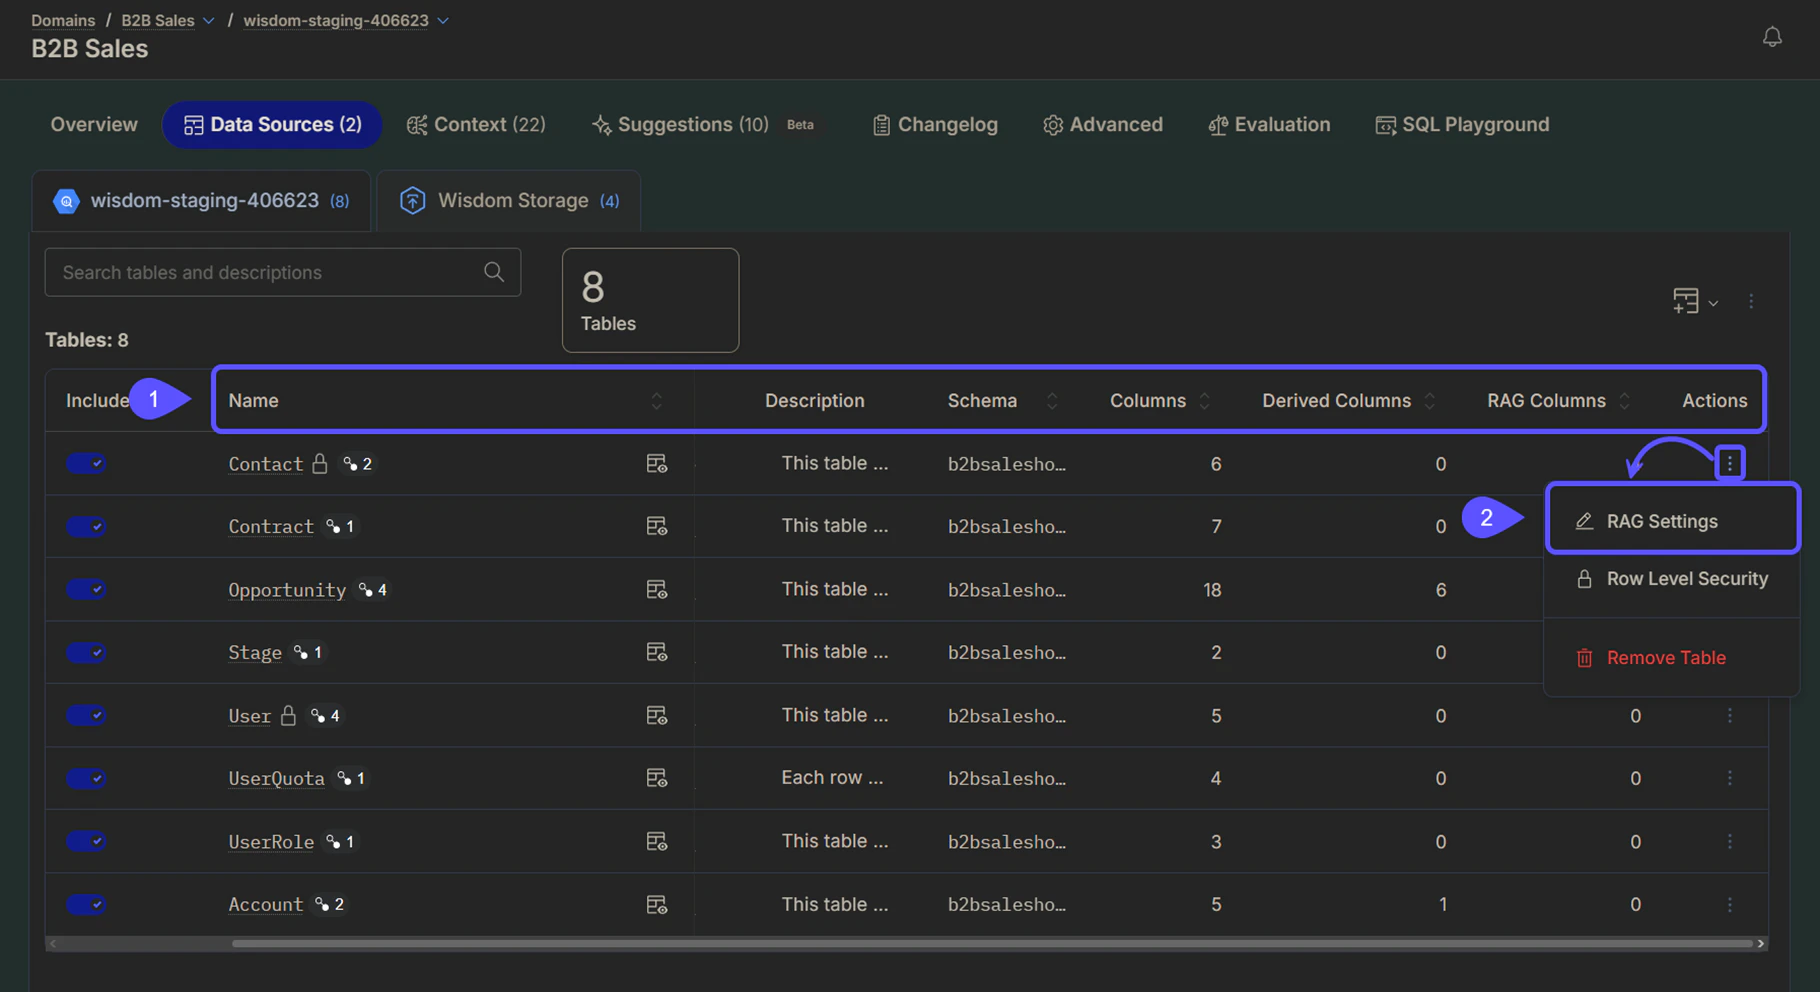Click the horizontal table scrollbar

coord(991,943)
